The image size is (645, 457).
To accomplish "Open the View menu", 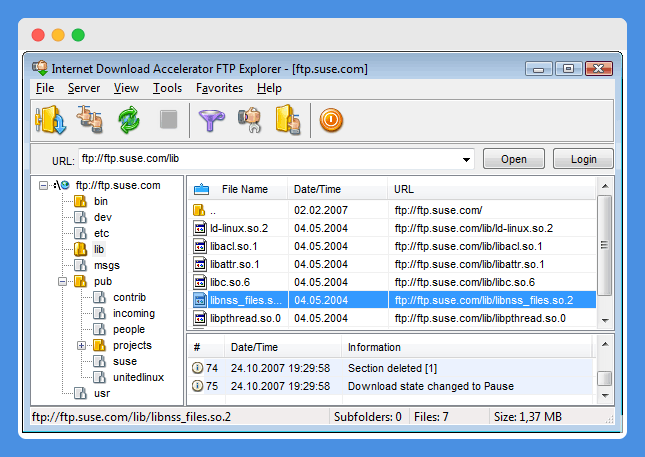I will 126,88.
